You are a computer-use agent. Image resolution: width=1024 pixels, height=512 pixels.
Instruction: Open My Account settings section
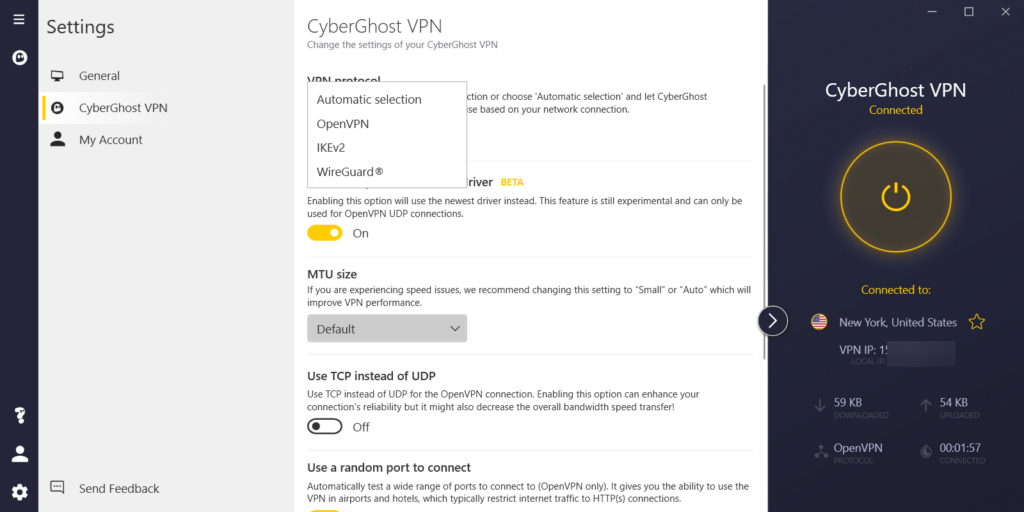110,140
